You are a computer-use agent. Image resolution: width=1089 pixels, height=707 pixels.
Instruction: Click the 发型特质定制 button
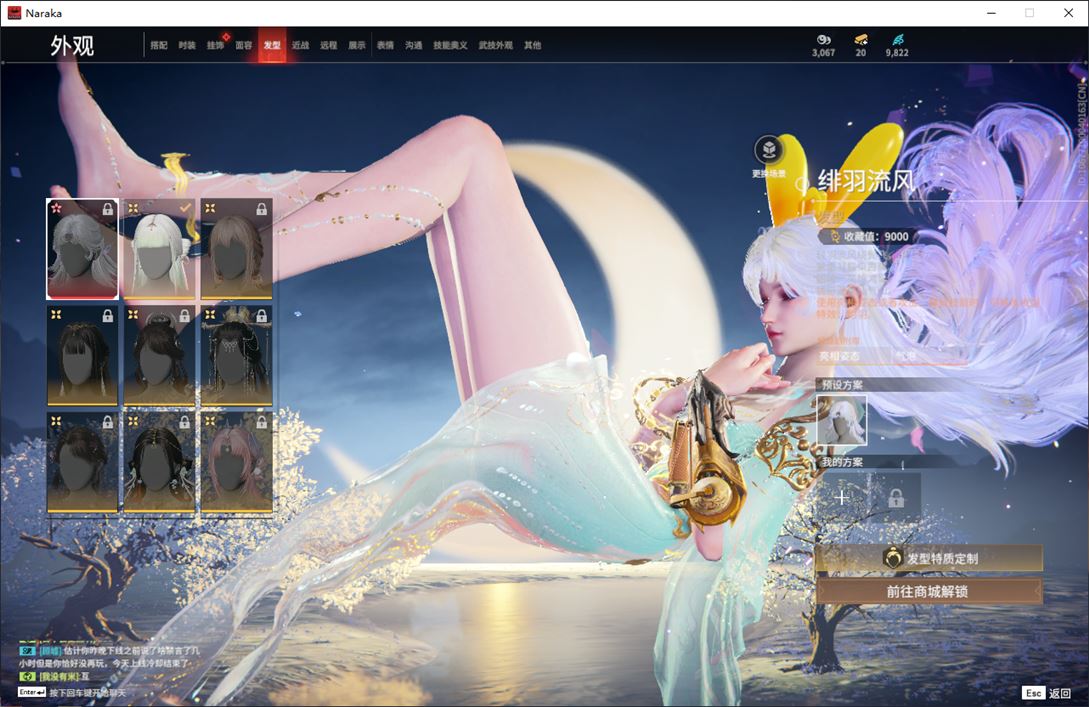click(929, 558)
